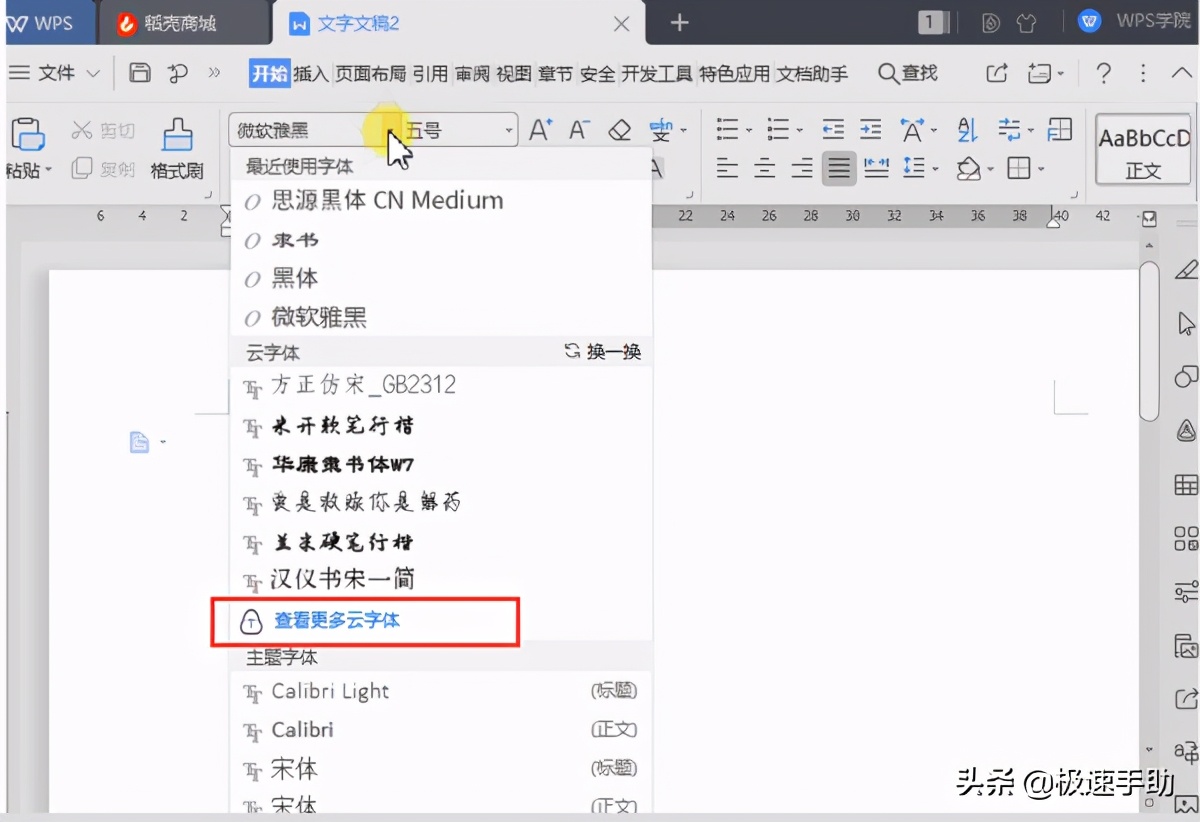1200x822 pixels.
Task: Click the shading paint bucket icon
Action: (968, 168)
